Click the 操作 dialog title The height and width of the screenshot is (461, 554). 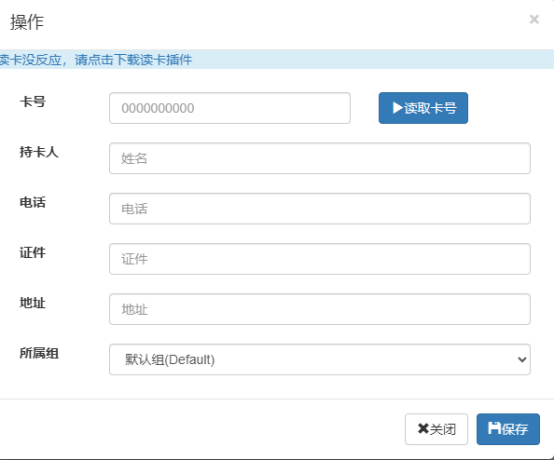pos(27,22)
